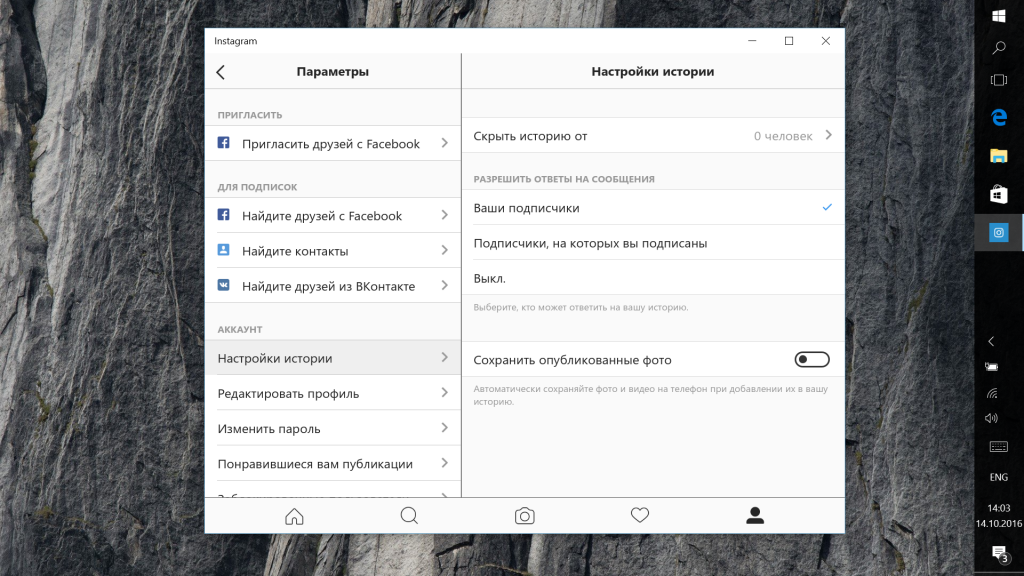Toggle Сохранить опубликованные фото switch

pos(812,360)
